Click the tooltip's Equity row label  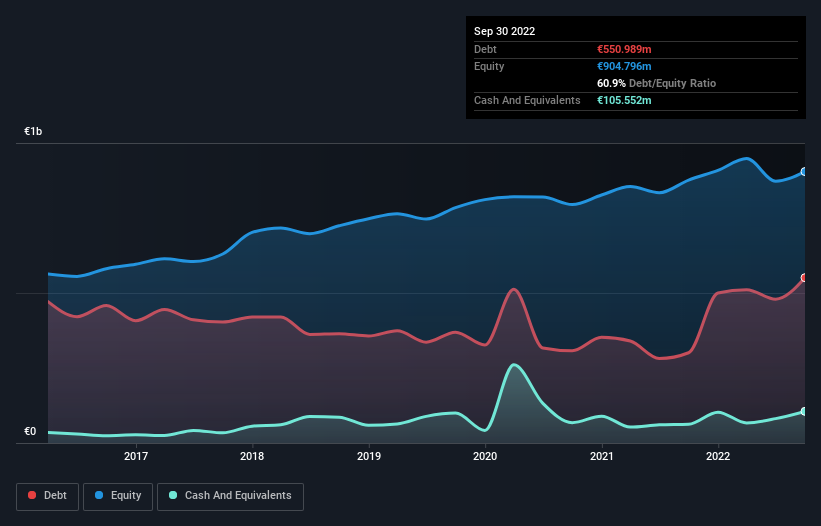tap(489, 66)
